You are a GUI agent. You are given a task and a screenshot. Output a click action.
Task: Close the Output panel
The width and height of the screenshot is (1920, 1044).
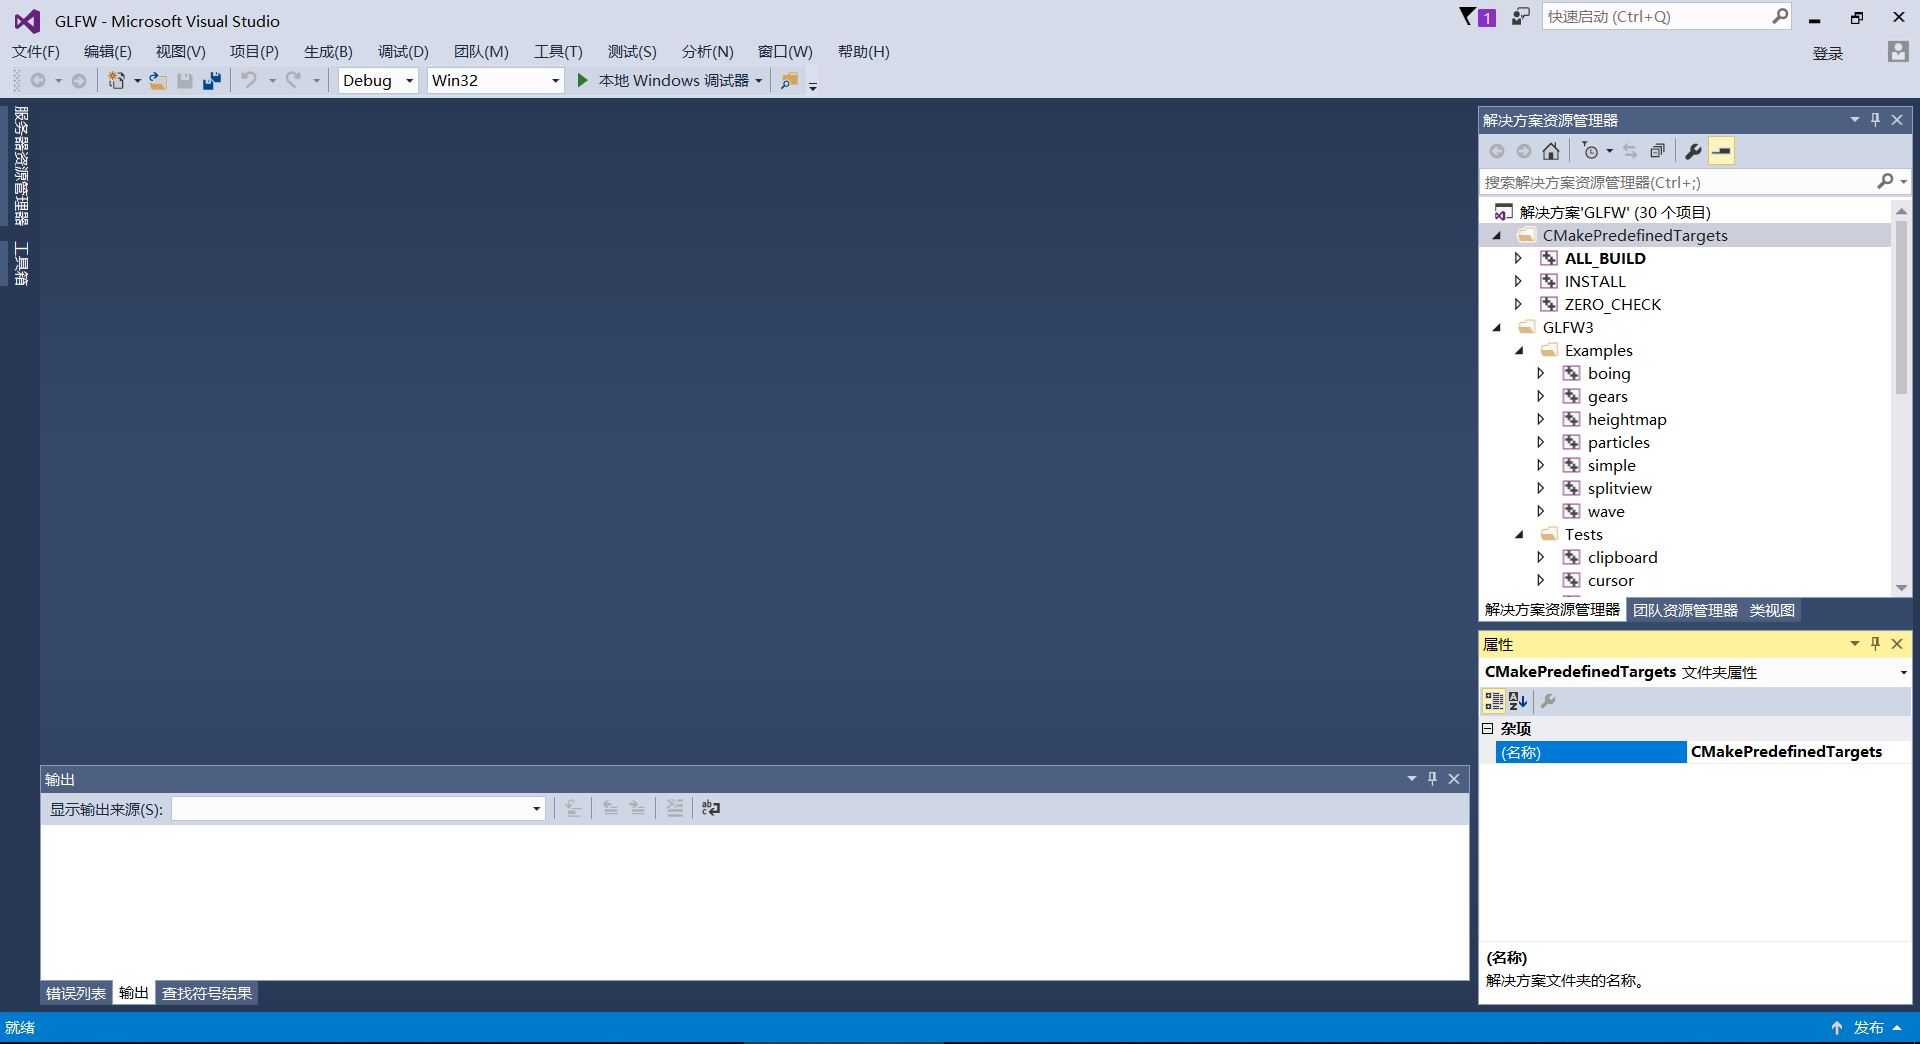pos(1454,778)
